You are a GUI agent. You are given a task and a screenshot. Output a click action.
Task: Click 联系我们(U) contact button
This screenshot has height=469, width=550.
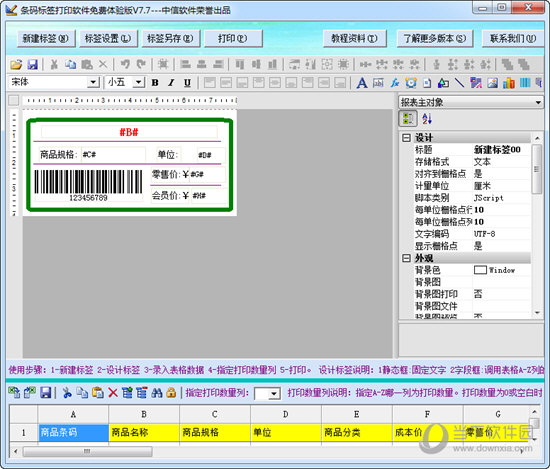click(x=513, y=38)
